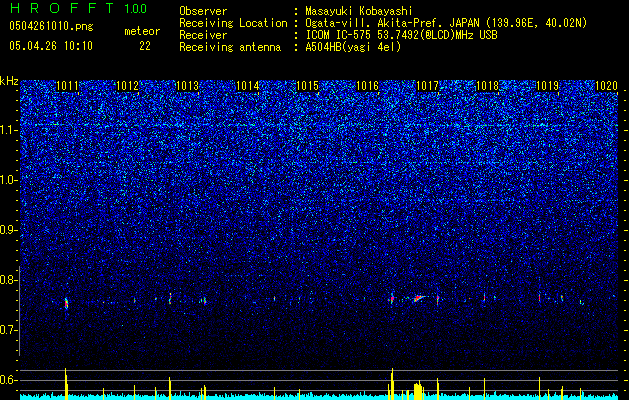
Task: Click the Receiving Location field label
Action: (x=233, y=23)
